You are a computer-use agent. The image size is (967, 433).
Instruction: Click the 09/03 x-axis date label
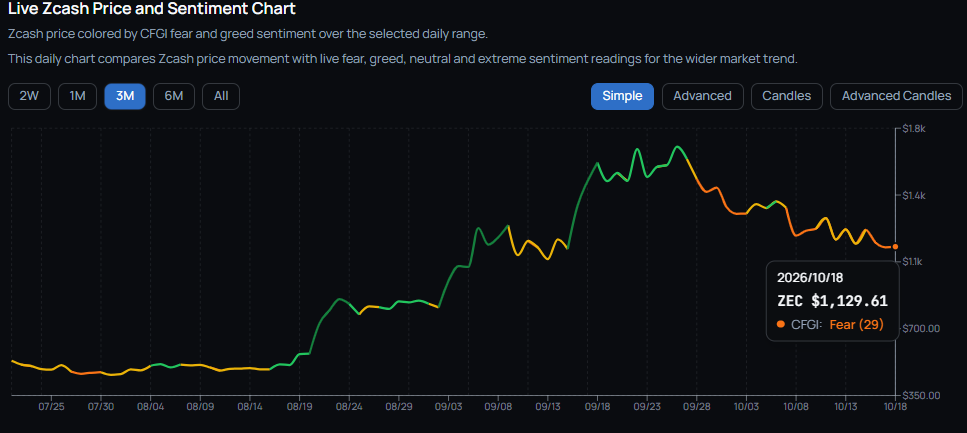(448, 407)
